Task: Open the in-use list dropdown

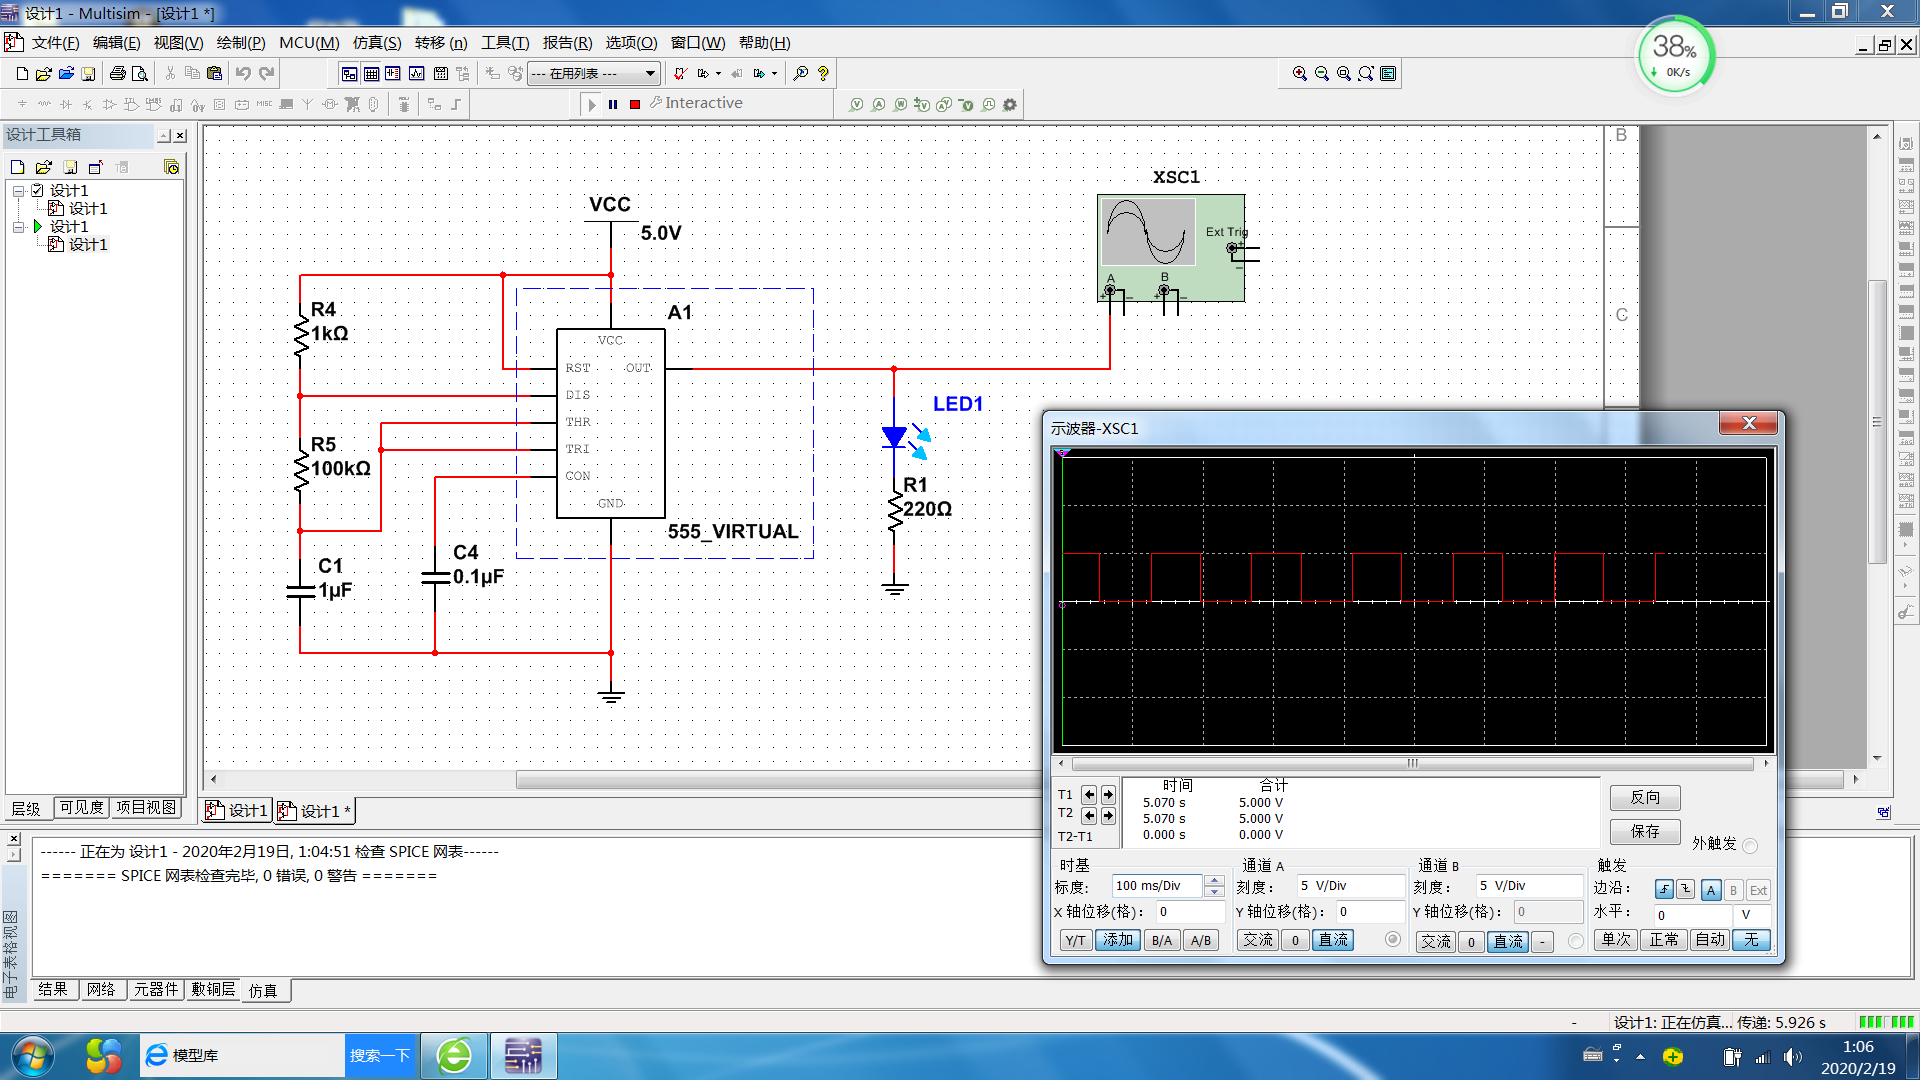Action: [x=650, y=73]
